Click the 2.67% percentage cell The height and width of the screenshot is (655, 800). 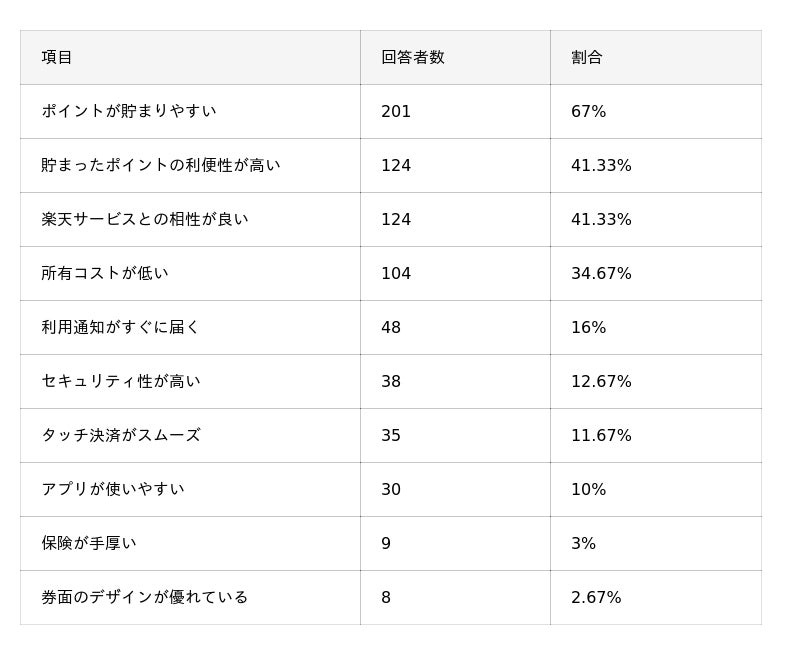596,598
